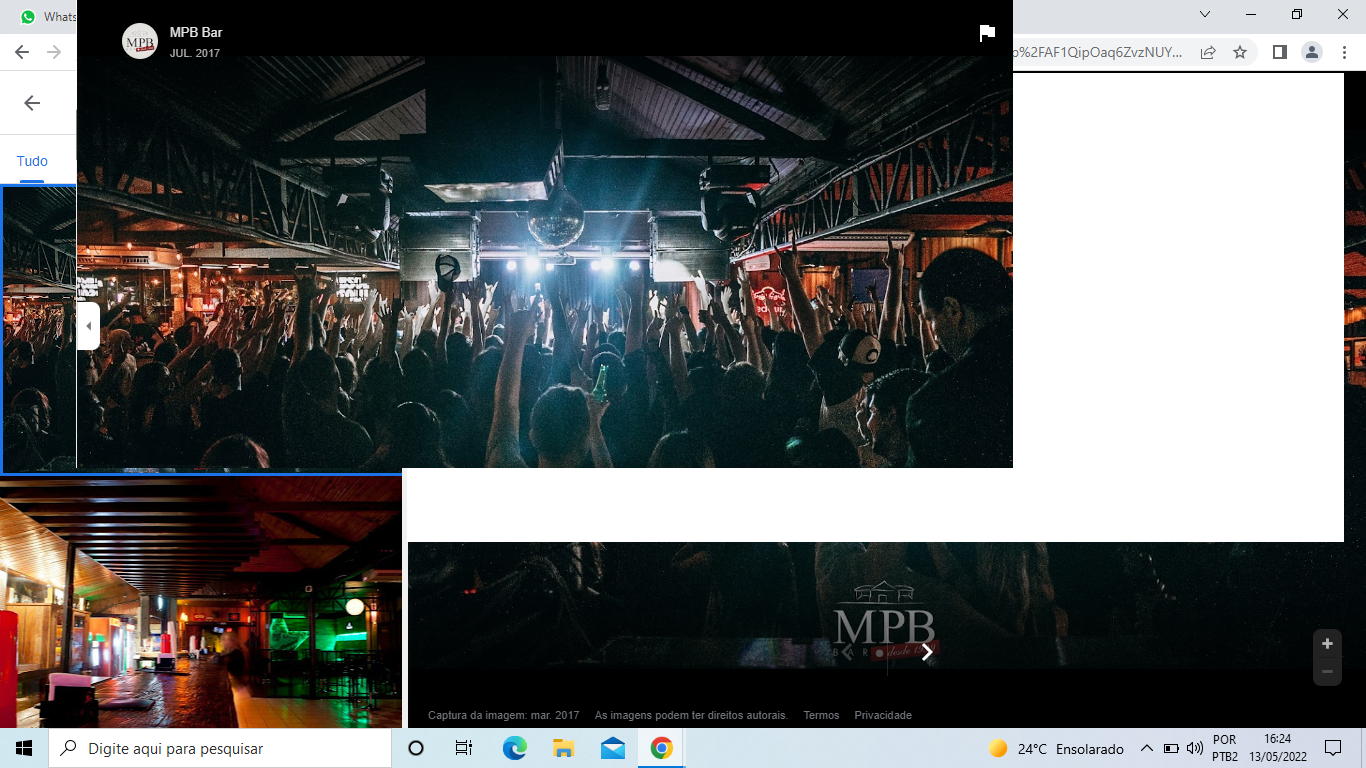The width and height of the screenshot is (1366, 768).
Task: Open Microsoft Edge from the taskbar
Action: point(514,748)
